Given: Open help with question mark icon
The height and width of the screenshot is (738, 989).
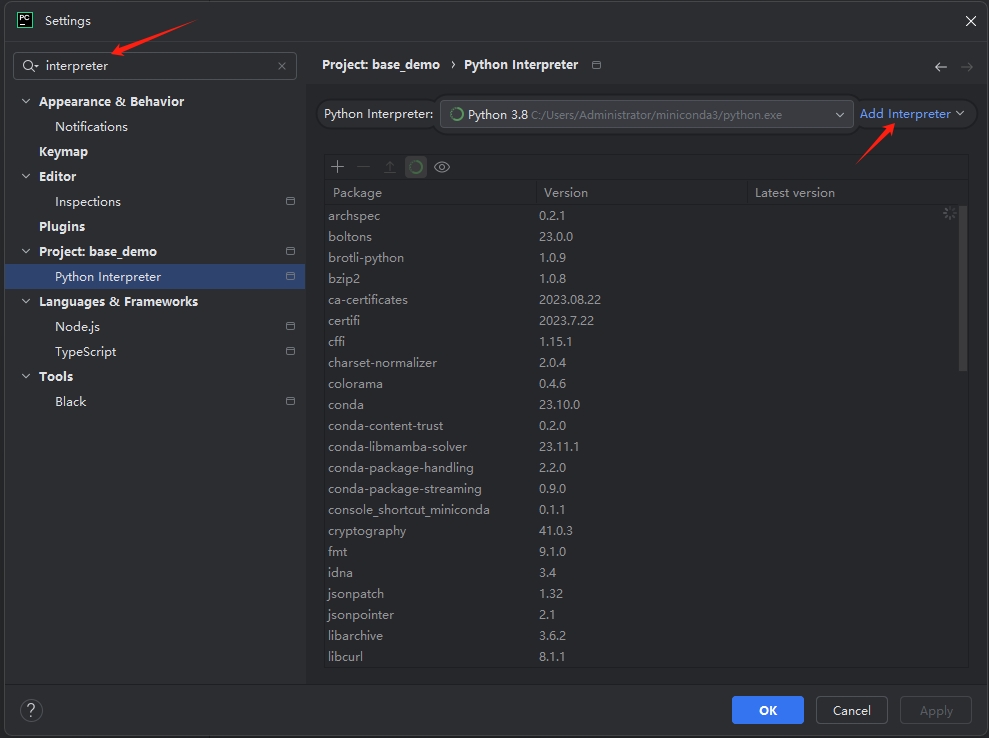Looking at the screenshot, I should point(31,710).
